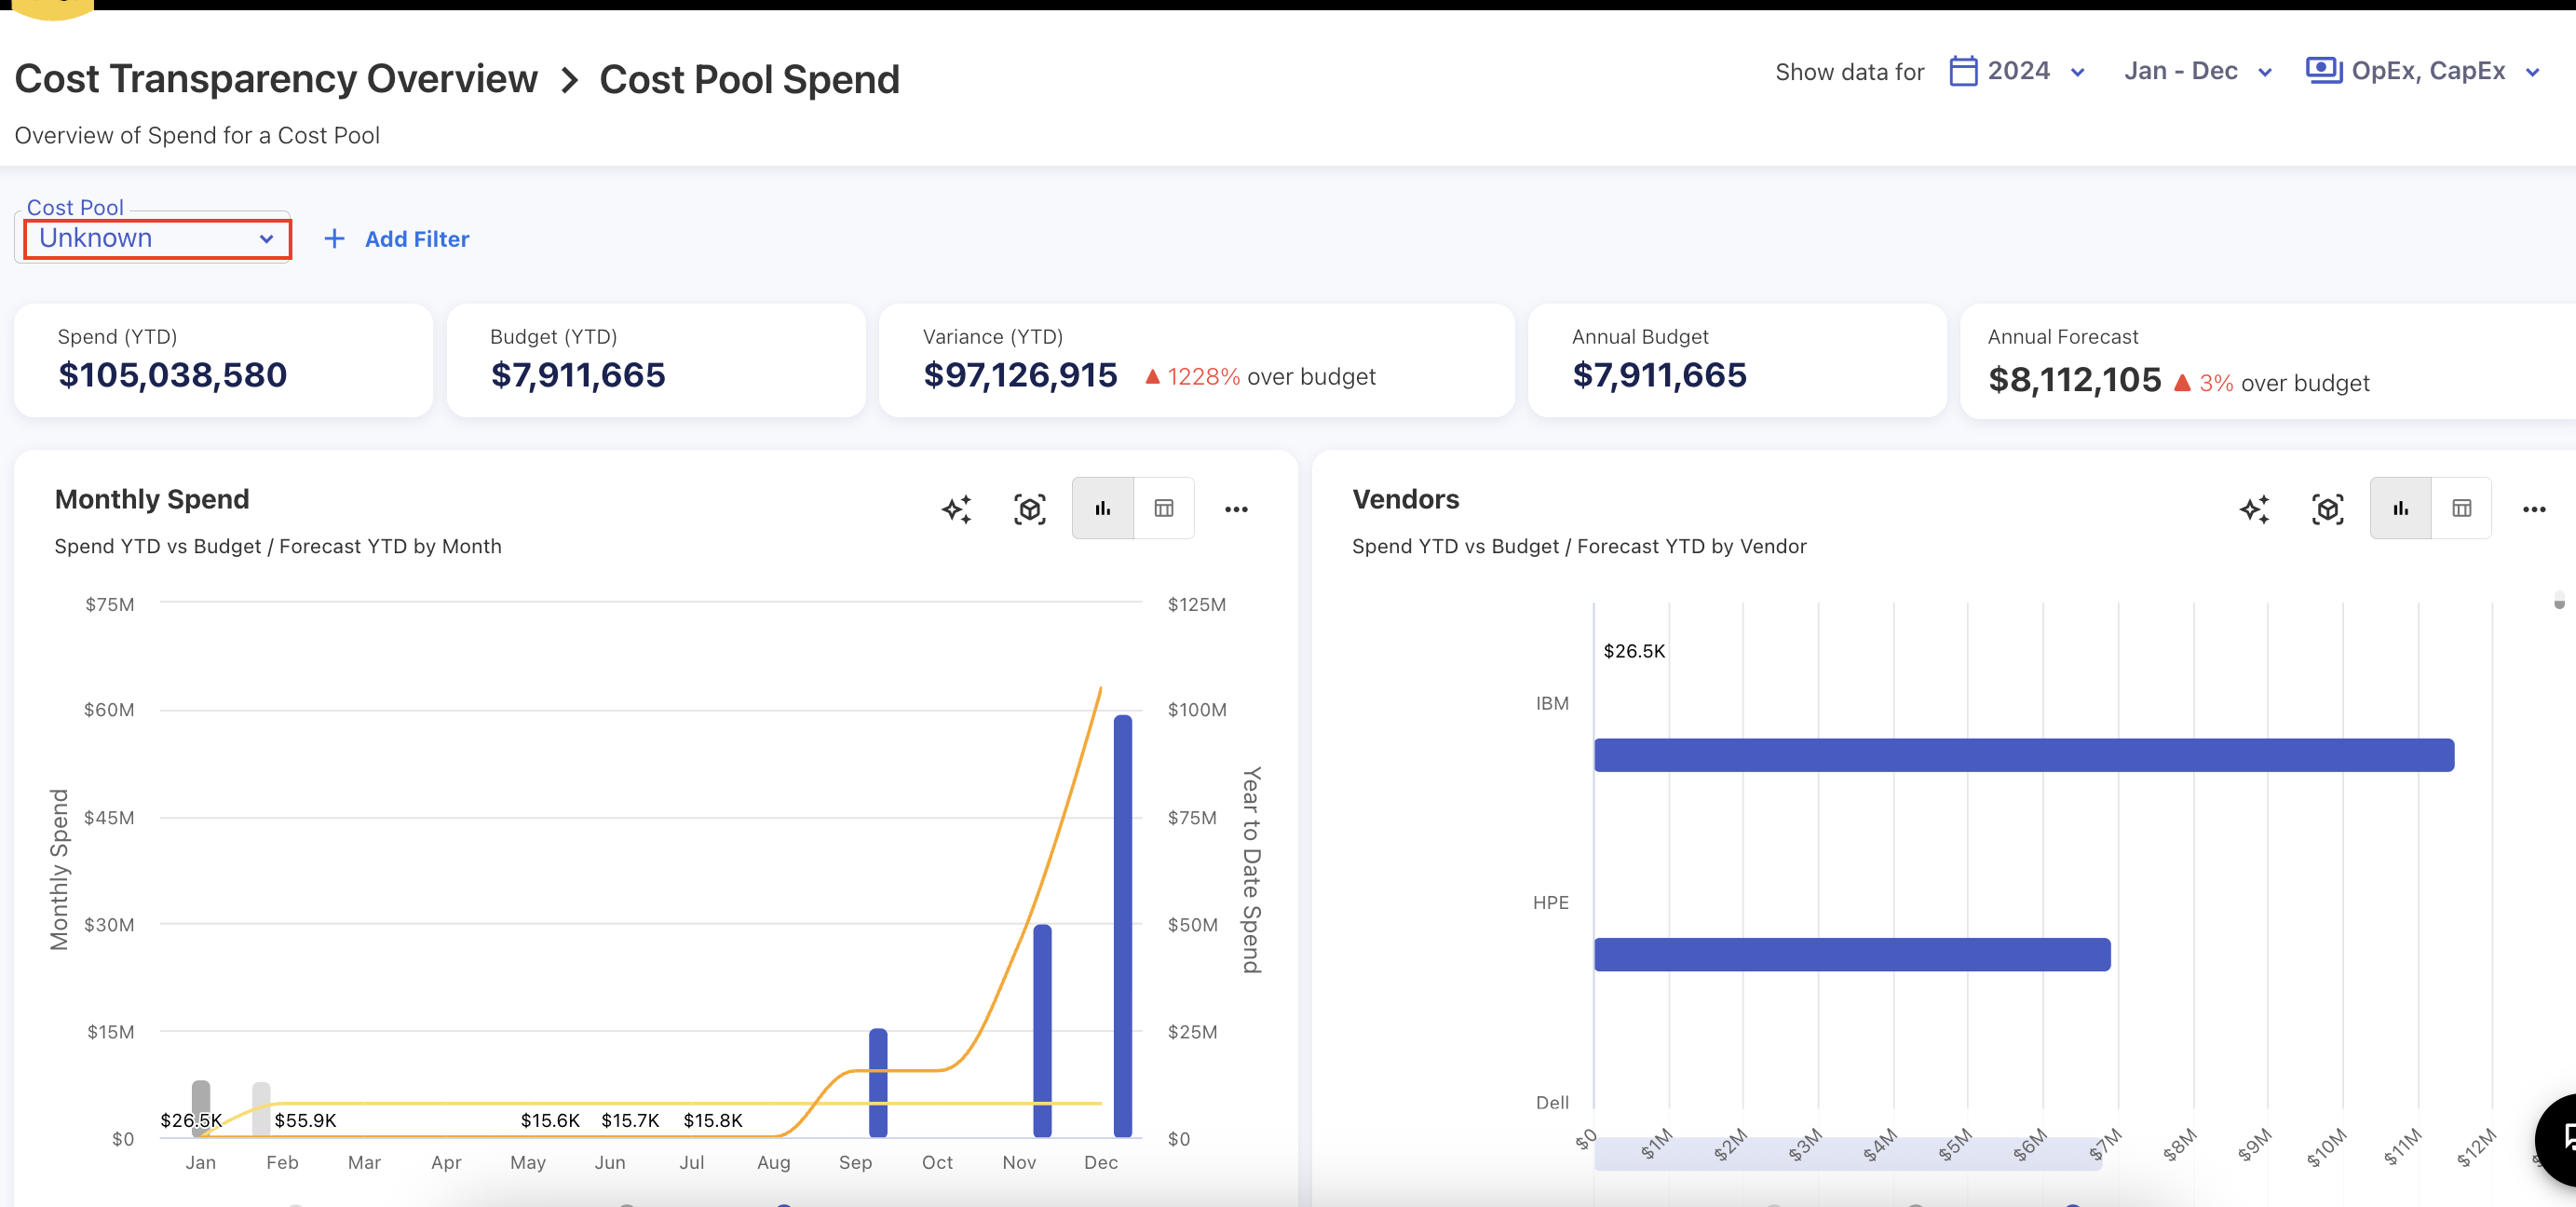Click the cube scan icon in Vendors panel
Viewport: 2576px width, 1207px height.
tap(2327, 509)
